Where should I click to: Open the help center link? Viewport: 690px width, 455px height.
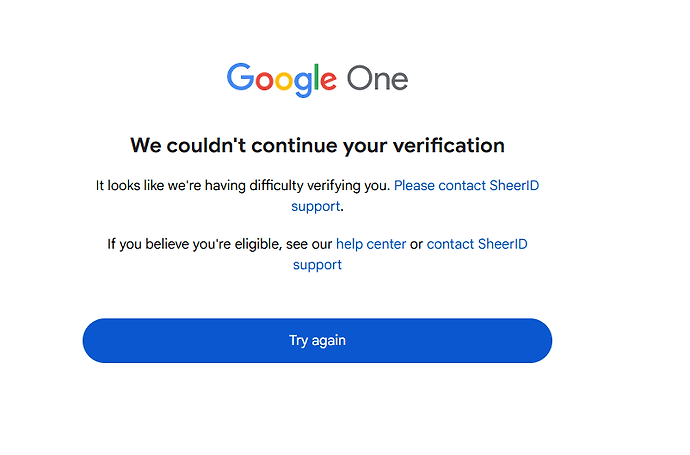(x=371, y=244)
